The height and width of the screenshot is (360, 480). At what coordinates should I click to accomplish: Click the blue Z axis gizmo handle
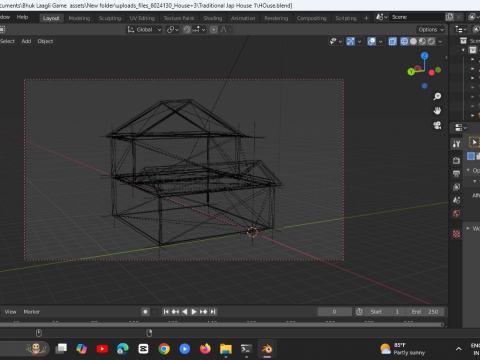424,56
